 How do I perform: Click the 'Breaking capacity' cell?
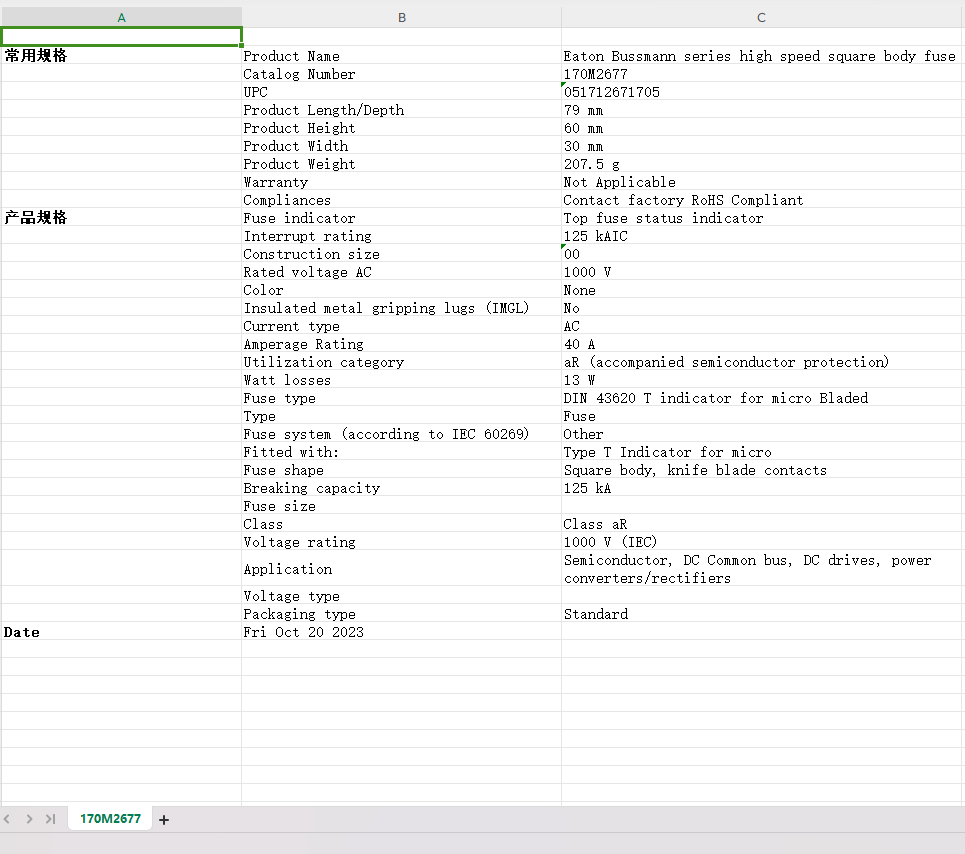tap(401, 488)
